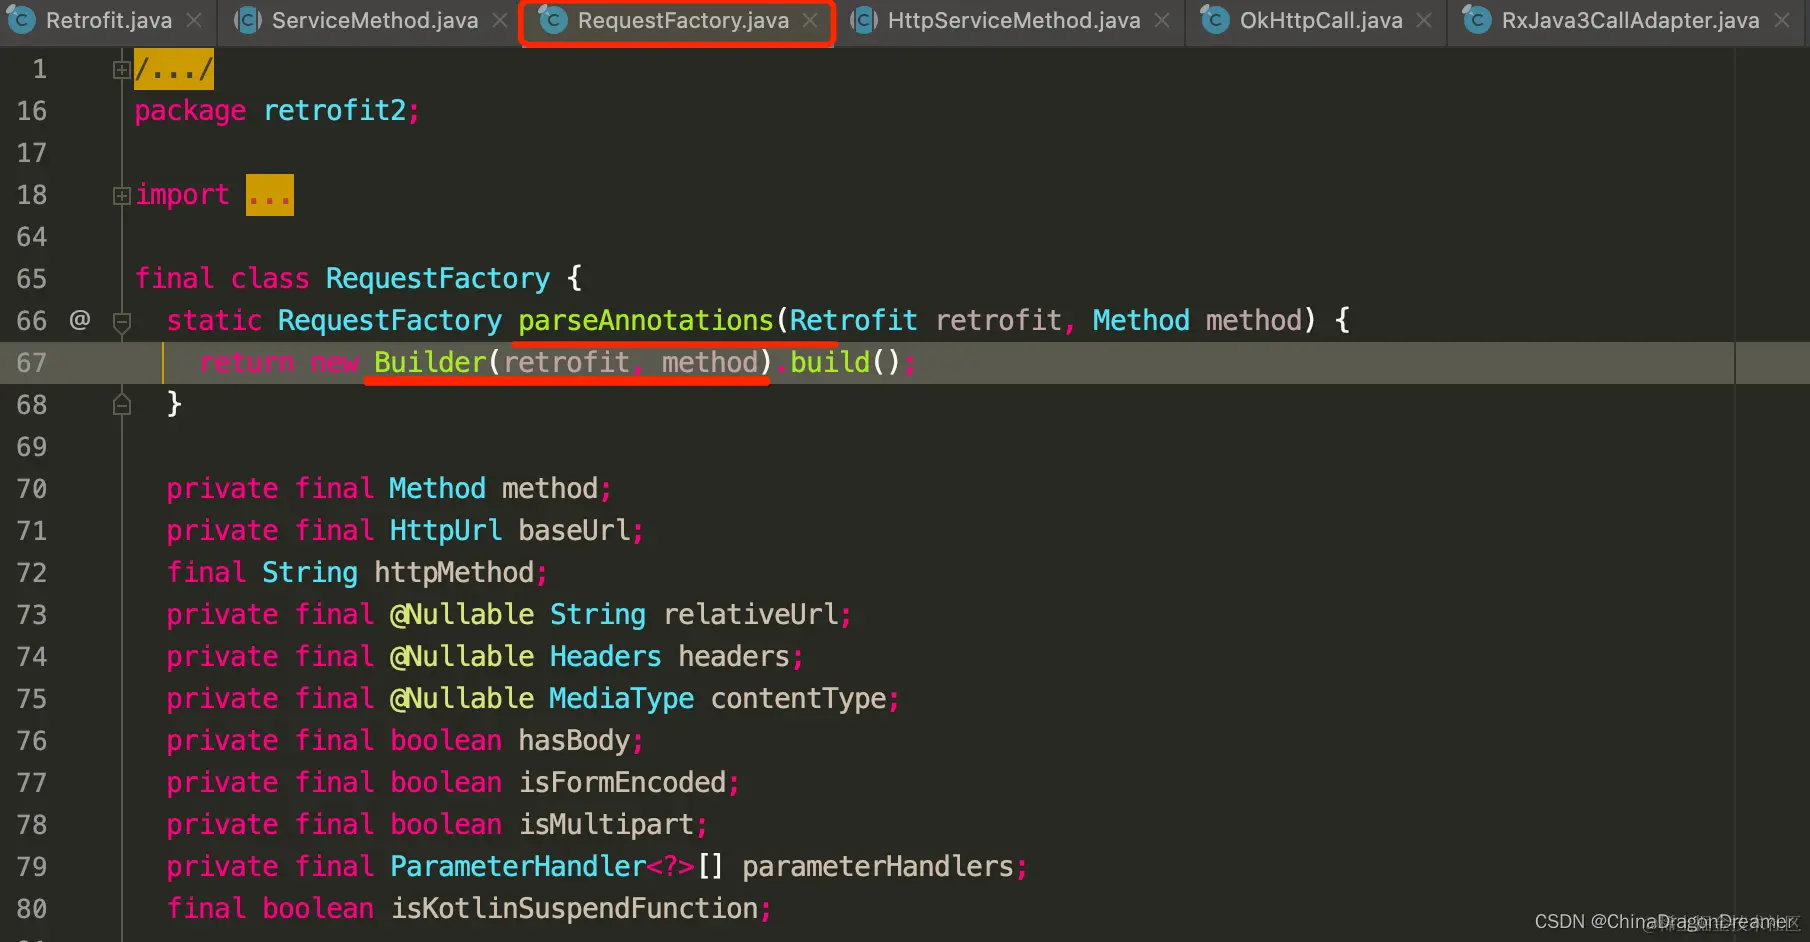Viewport: 1810px width, 942px height.
Task: Click the @Nullable annotation on line 73
Action: click(x=461, y=614)
